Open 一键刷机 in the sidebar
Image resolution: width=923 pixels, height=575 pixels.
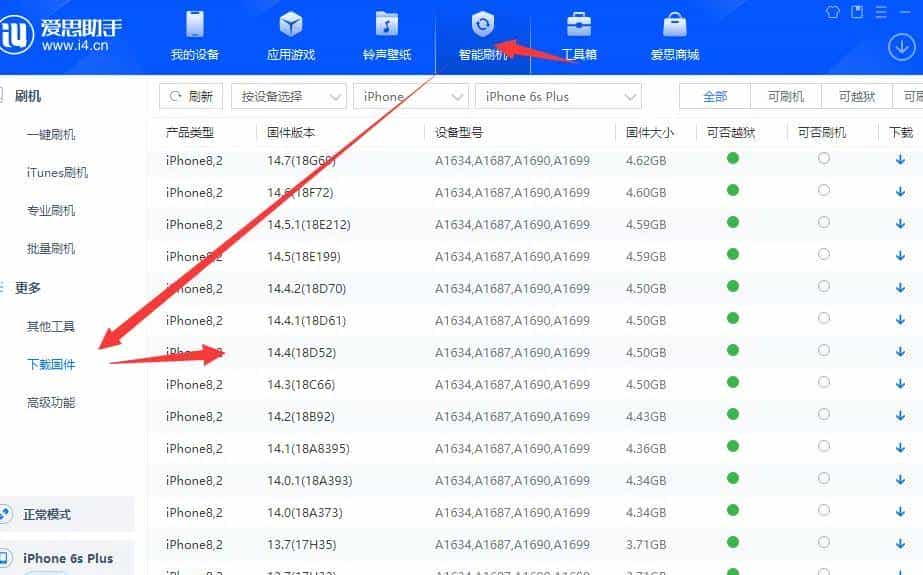(51, 134)
